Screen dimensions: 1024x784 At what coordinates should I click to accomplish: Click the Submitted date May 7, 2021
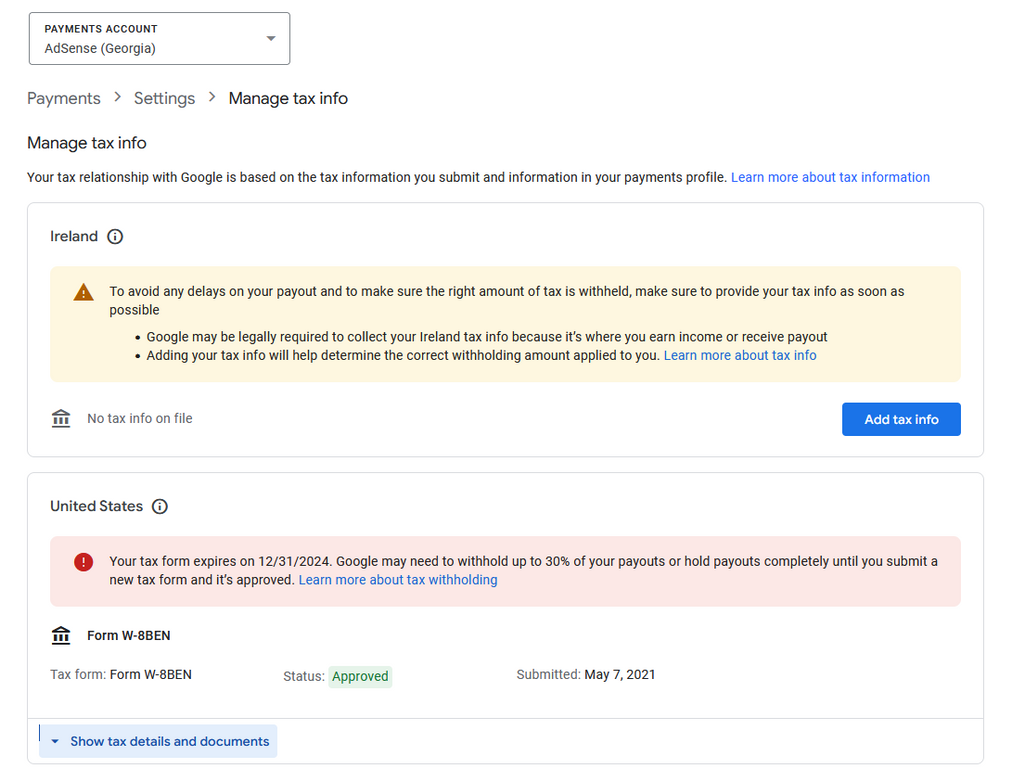(x=620, y=675)
